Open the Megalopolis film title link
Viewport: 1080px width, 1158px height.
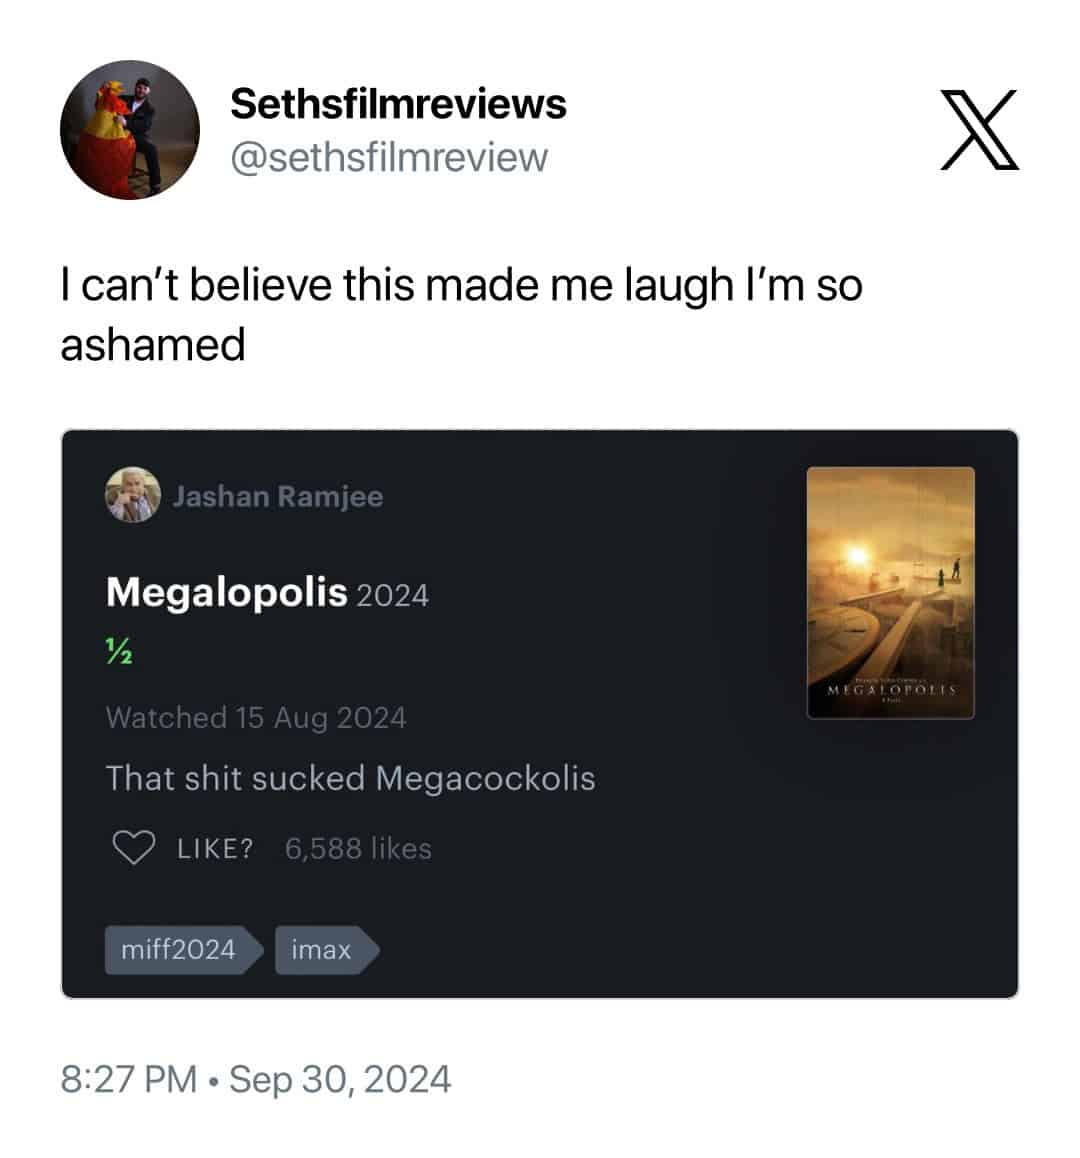point(227,592)
